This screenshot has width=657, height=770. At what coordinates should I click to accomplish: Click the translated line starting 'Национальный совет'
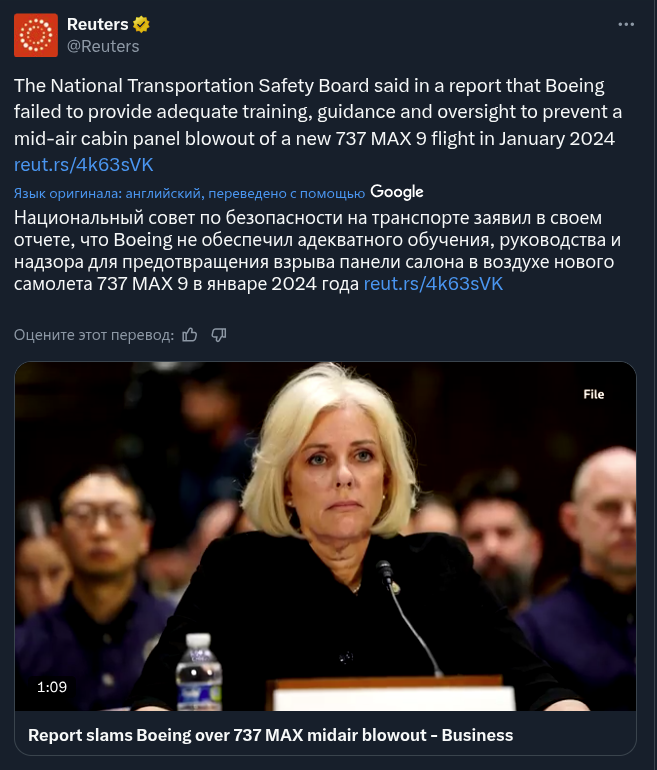click(x=308, y=218)
